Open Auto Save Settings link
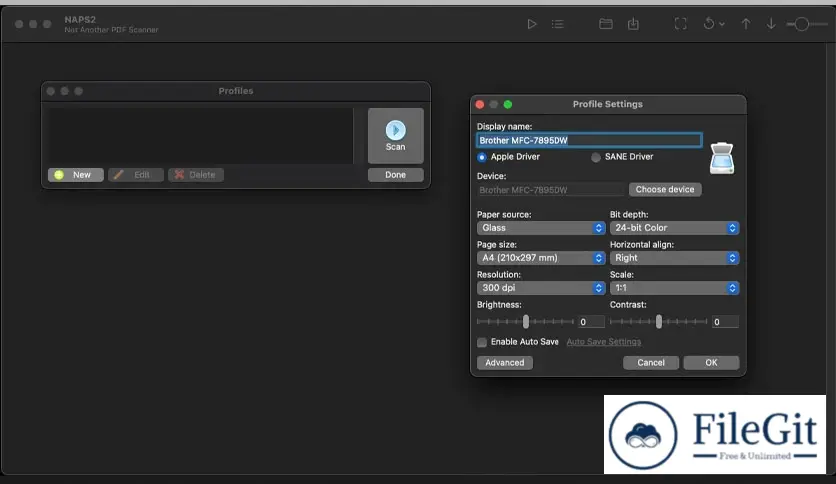This screenshot has height=484, width=836. pos(604,342)
